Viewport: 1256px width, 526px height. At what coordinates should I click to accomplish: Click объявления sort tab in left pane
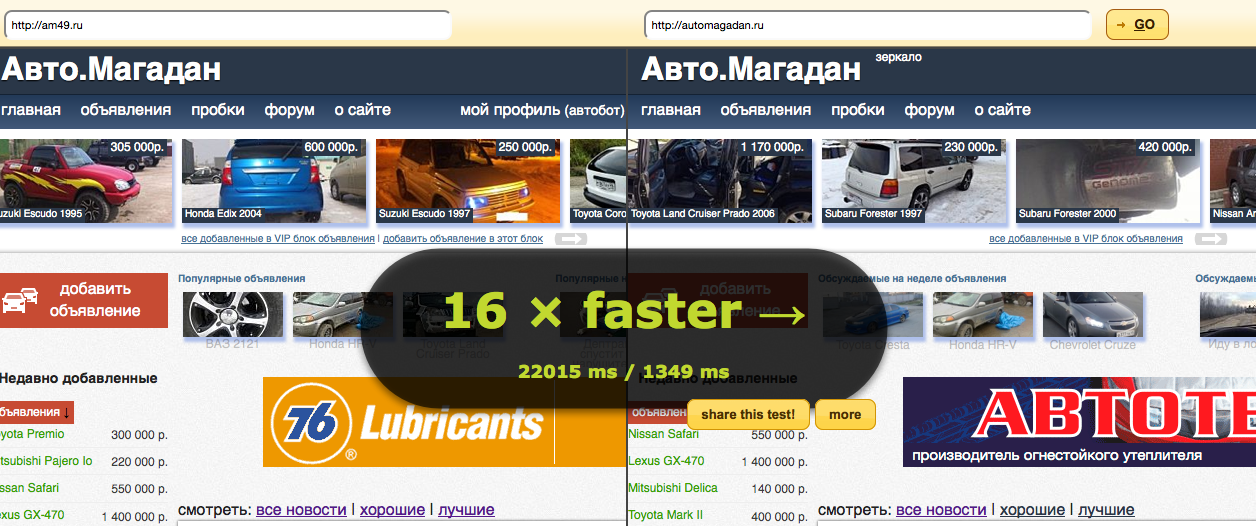click(x=36, y=413)
